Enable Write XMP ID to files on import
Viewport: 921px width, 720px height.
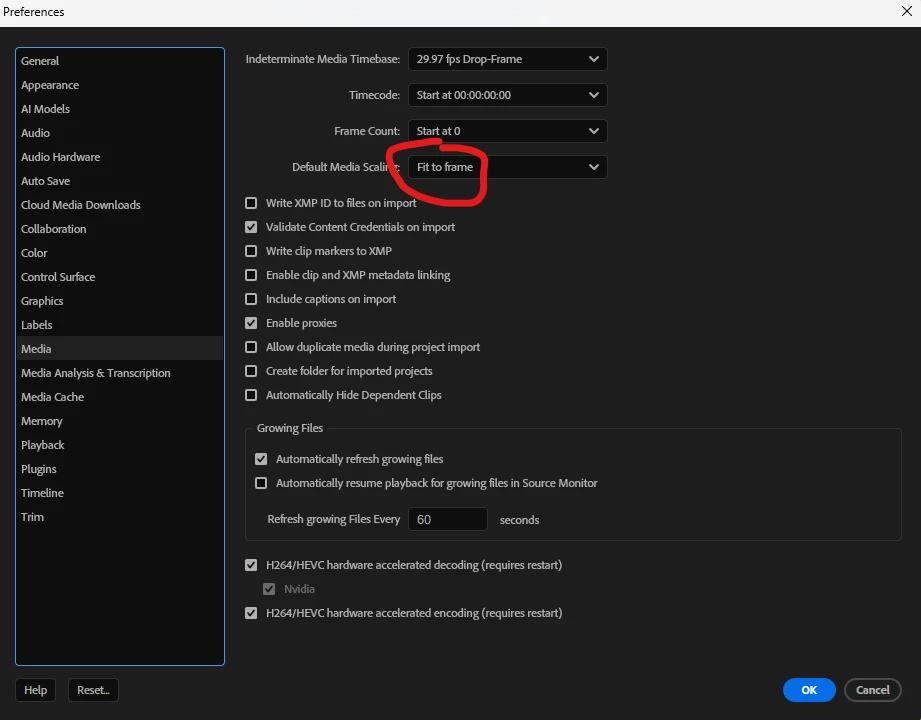point(251,203)
